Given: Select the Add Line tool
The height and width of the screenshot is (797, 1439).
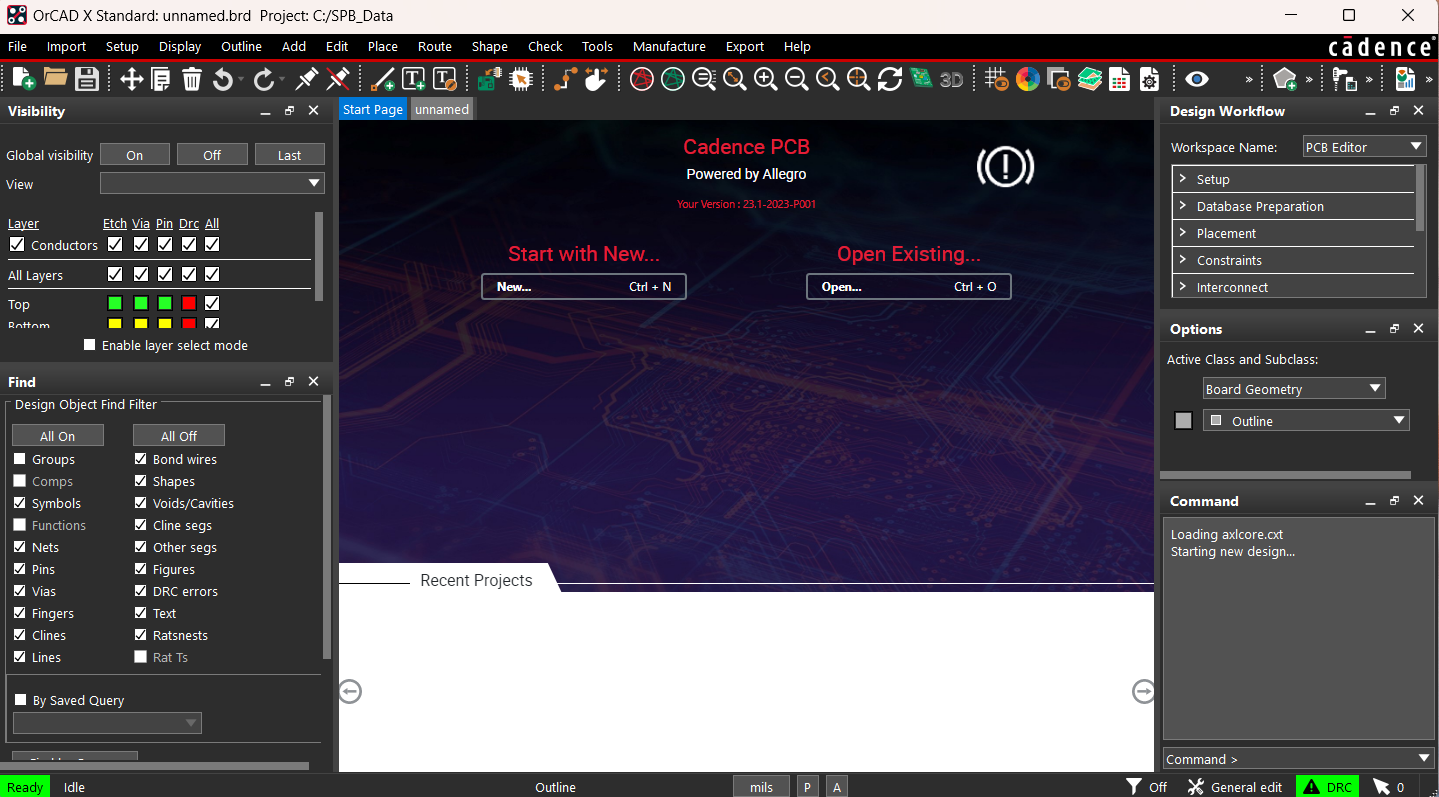Looking at the screenshot, I should point(382,79).
